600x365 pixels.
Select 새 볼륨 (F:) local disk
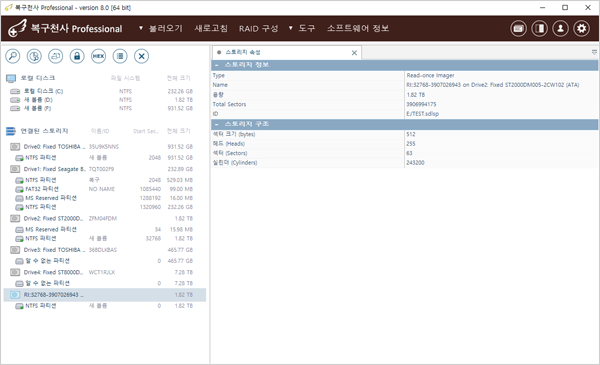pyautogui.click(x=104, y=108)
